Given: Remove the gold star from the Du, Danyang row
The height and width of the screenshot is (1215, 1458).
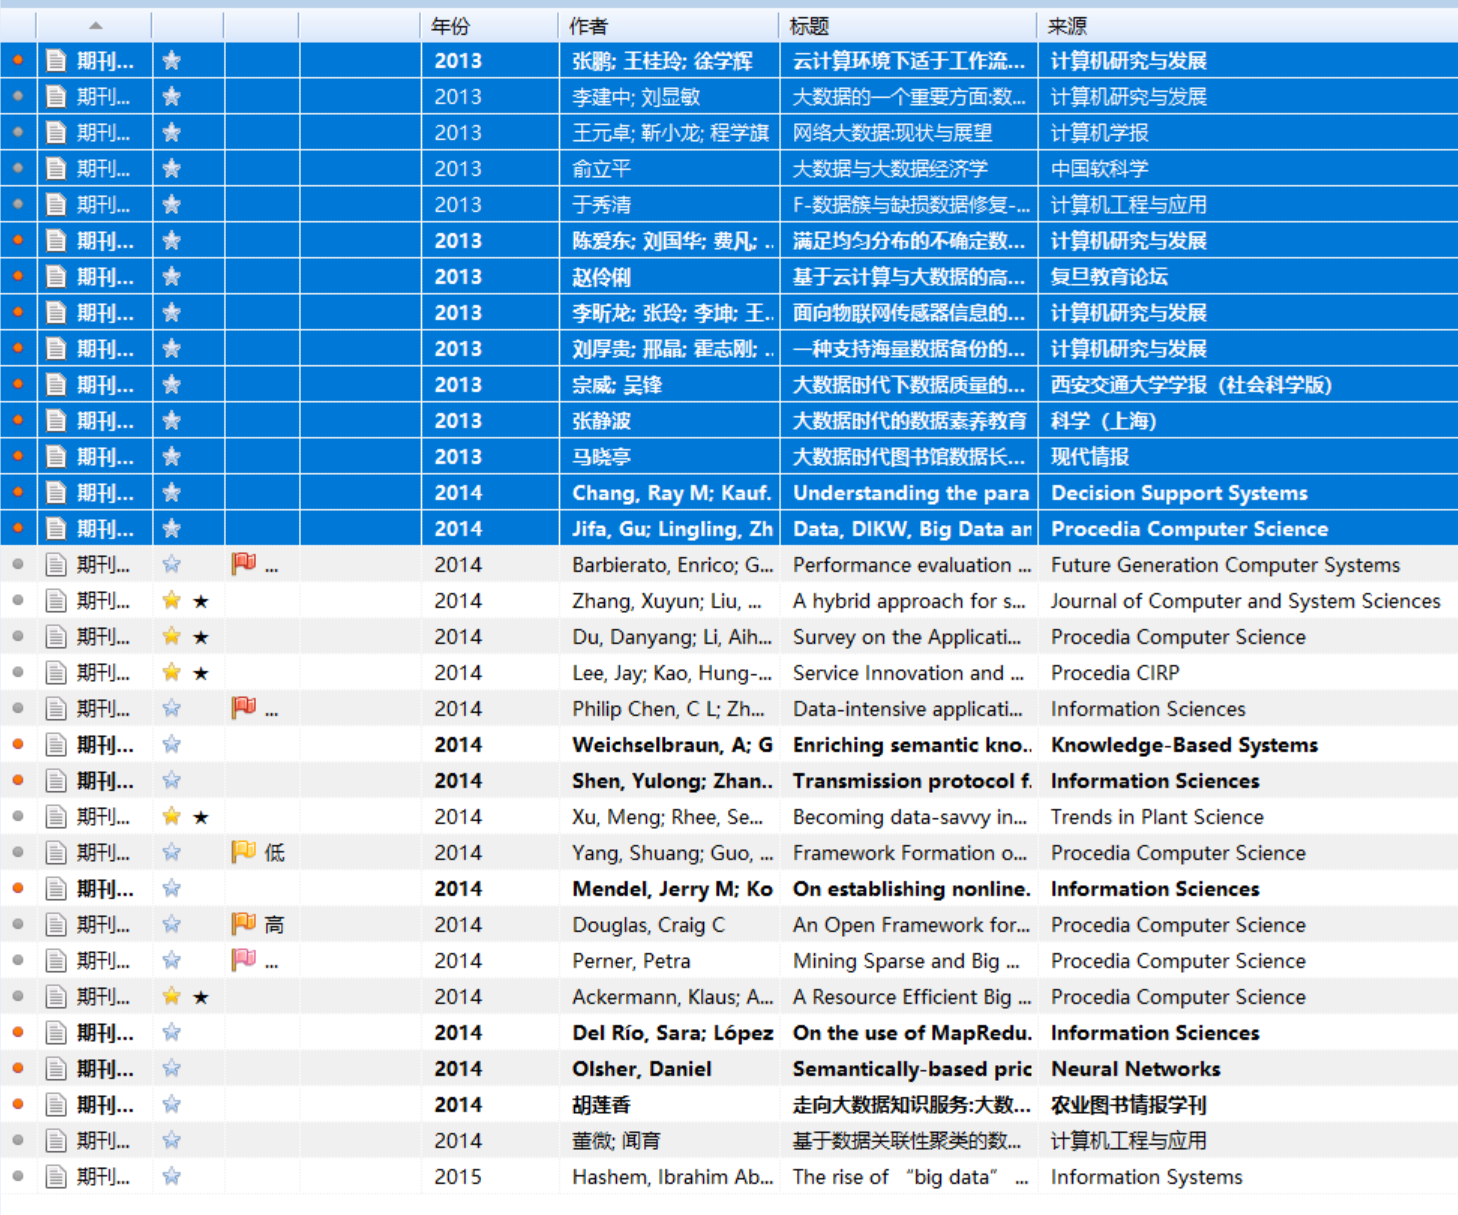Looking at the screenshot, I should [x=172, y=637].
